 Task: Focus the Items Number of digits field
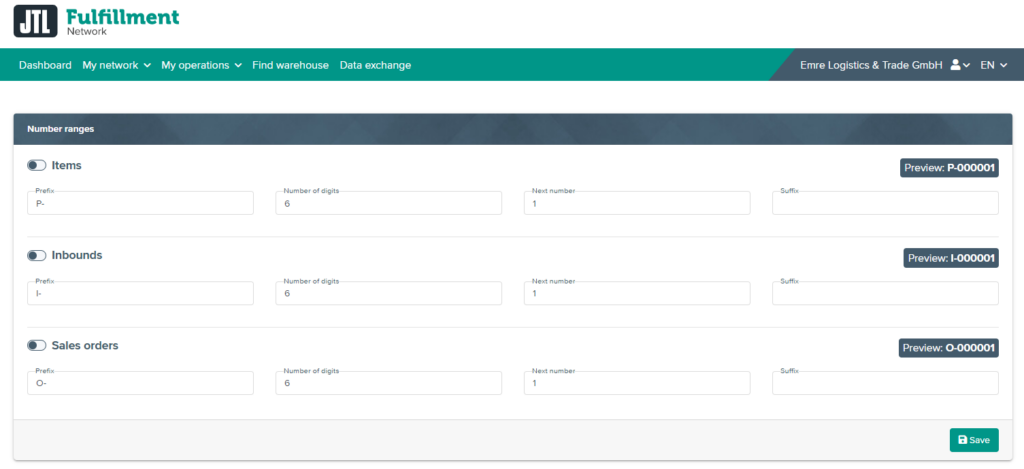coord(389,203)
